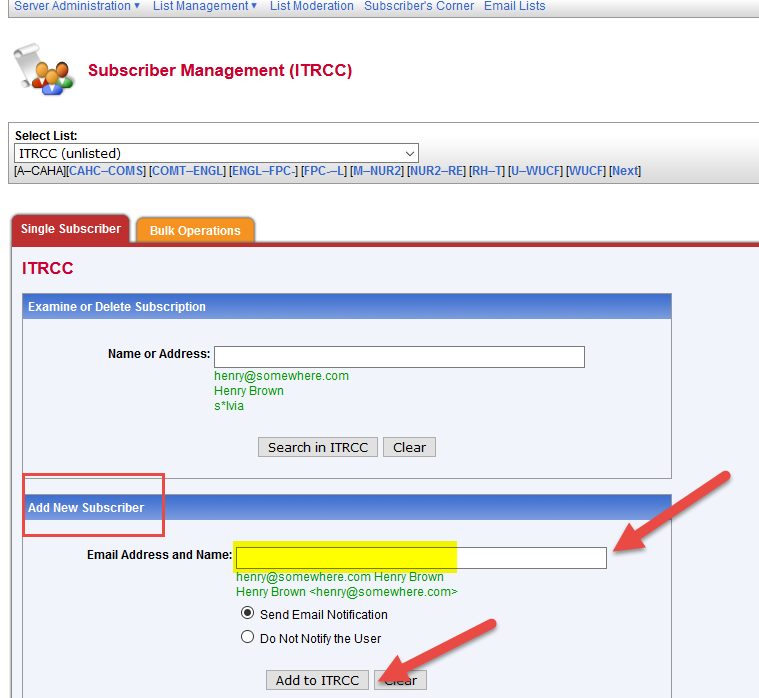Click example text s*lvia

tap(229, 406)
